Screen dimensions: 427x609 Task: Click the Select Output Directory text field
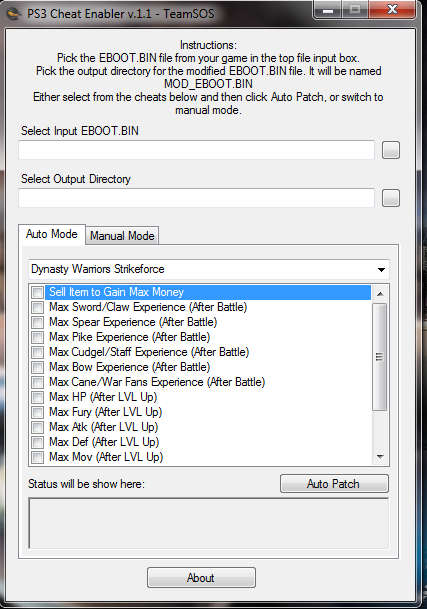click(197, 198)
